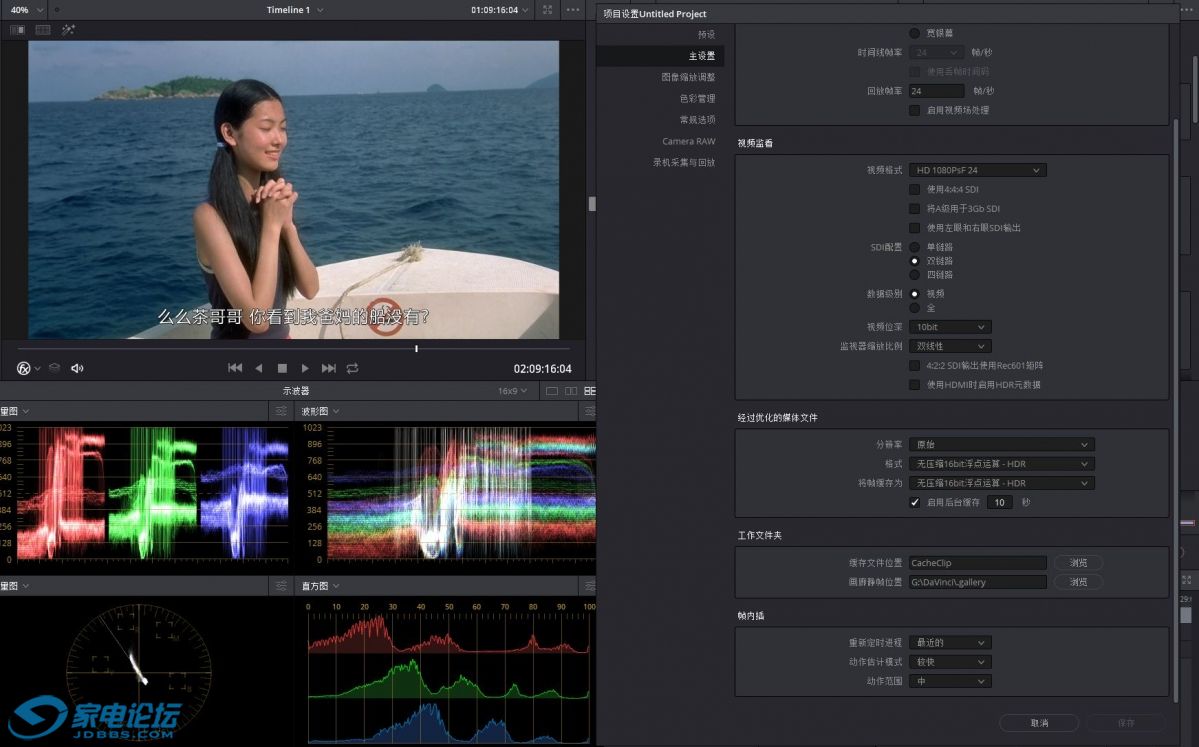Click the loop playback icon
This screenshot has height=747, width=1199.
click(x=352, y=368)
